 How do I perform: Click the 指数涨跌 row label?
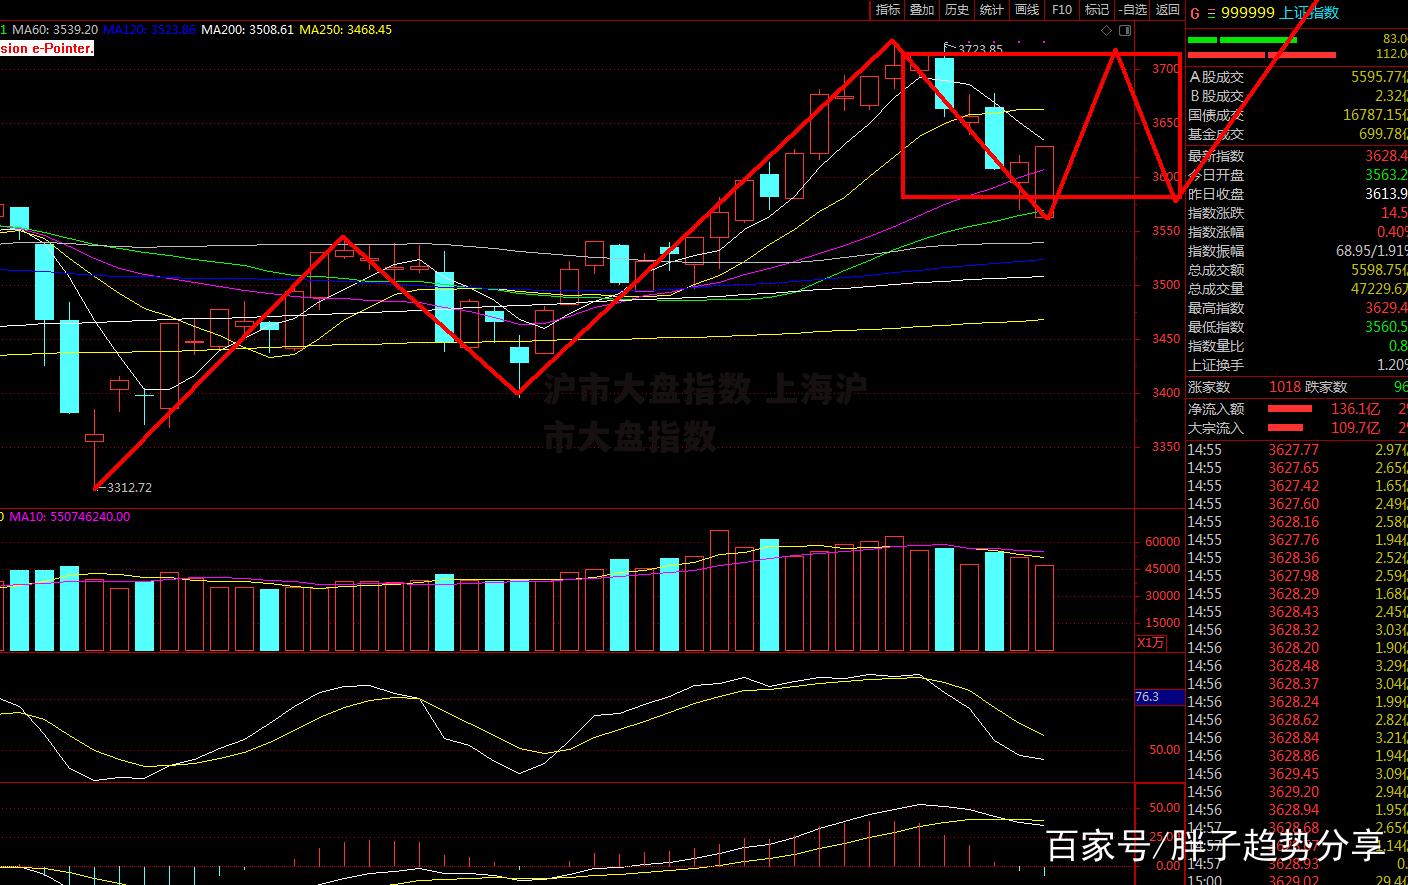[x=1216, y=213]
